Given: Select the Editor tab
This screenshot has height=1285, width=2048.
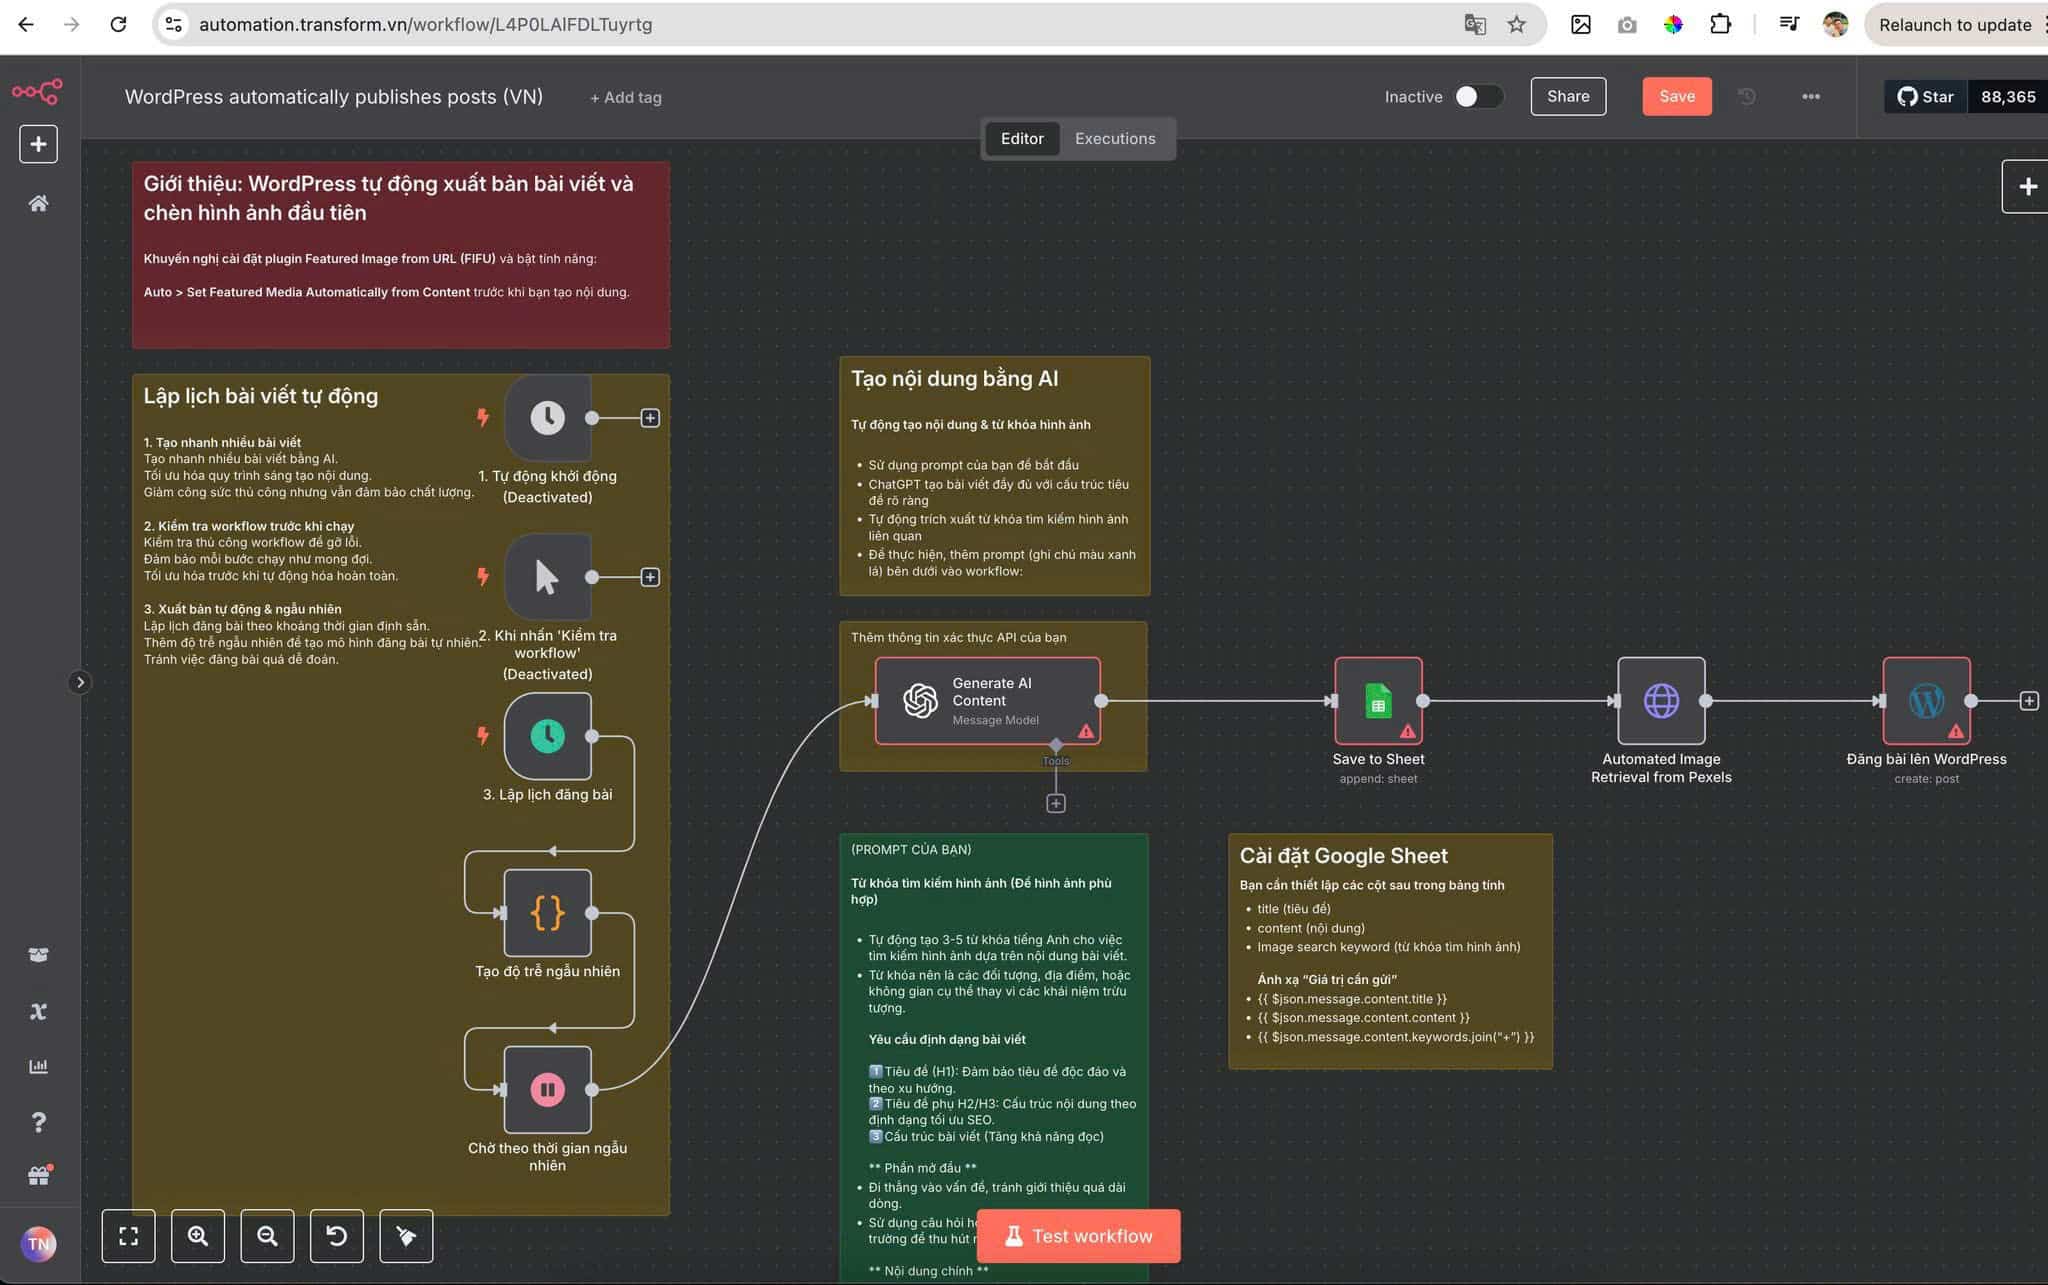Looking at the screenshot, I should (x=1022, y=139).
